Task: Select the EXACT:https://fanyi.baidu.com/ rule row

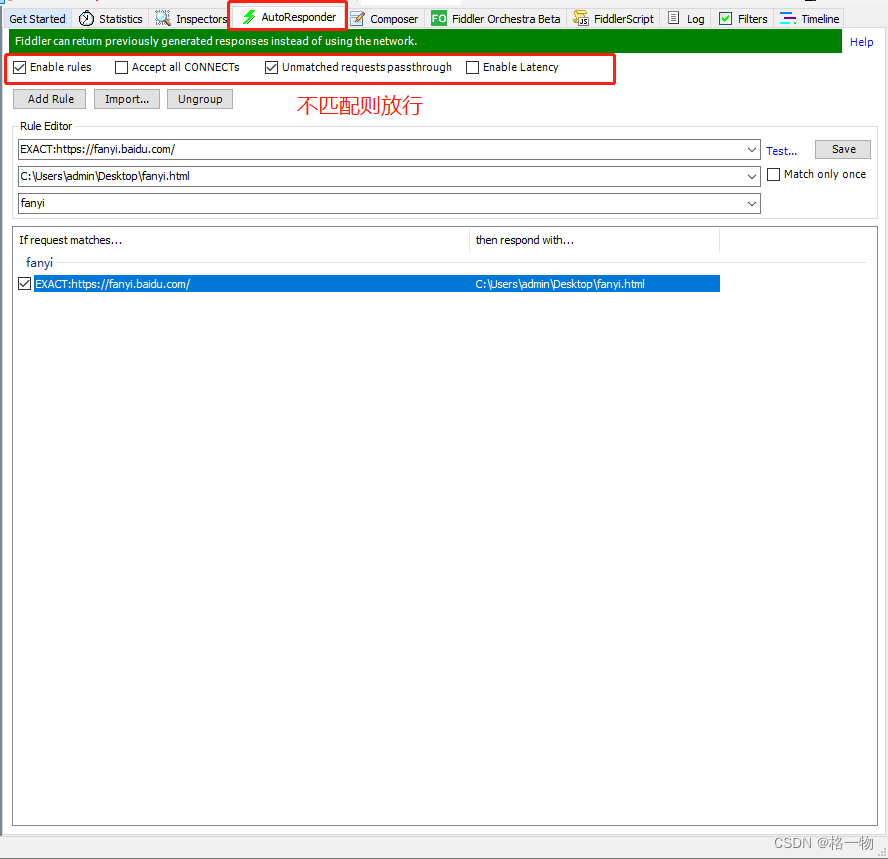Action: [x=377, y=284]
